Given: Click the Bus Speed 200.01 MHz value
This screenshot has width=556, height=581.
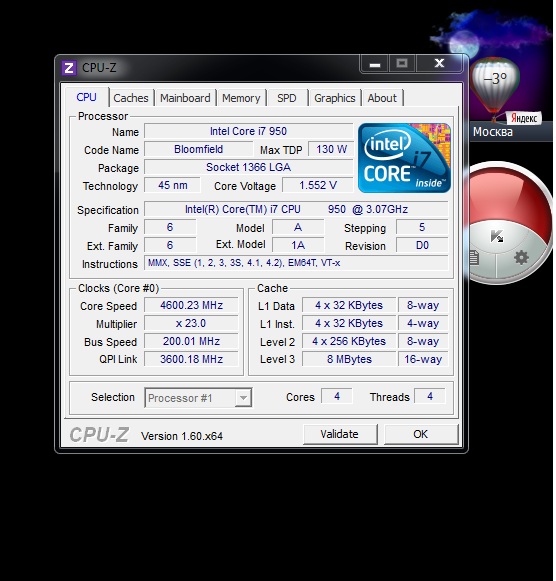Looking at the screenshot, I should 191,341.
